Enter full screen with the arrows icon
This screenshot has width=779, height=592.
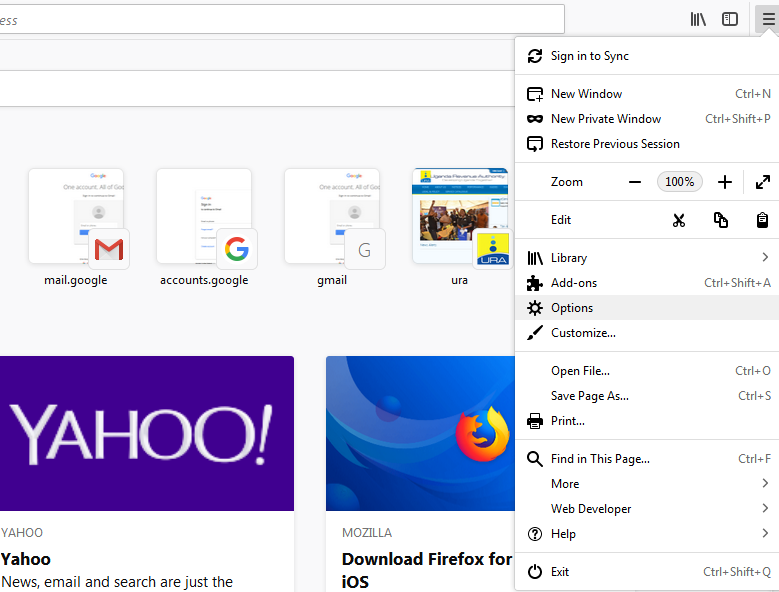pos(763,182)
